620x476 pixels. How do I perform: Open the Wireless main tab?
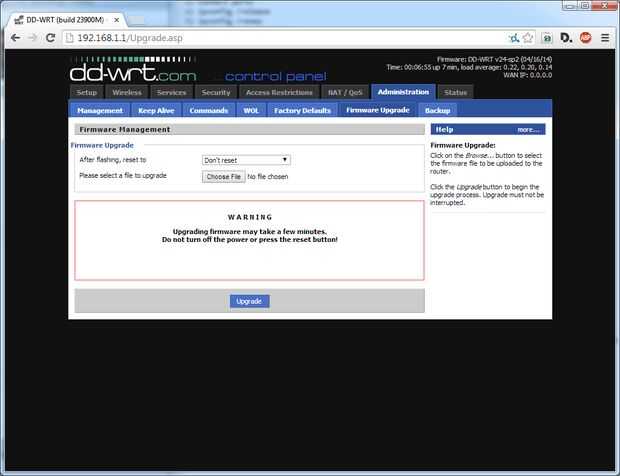point(127,92)
